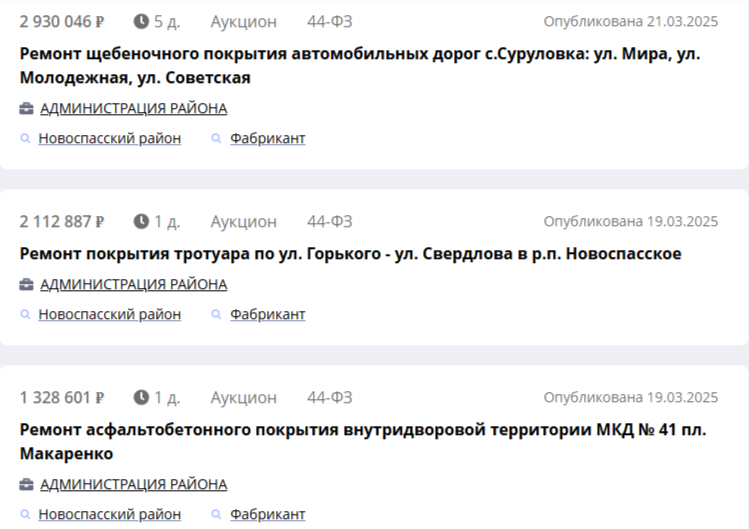Click the magnifier icon beside Фабрикант in Суруловка tender
This screenshot has height=529, width=749.
[x=216, y=139]
